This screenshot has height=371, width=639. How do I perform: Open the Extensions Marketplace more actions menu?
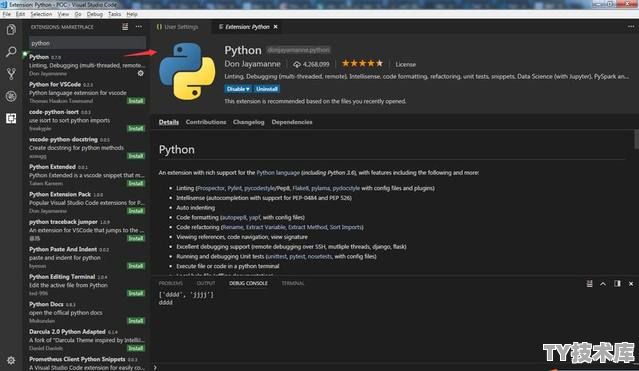(139, 27)
